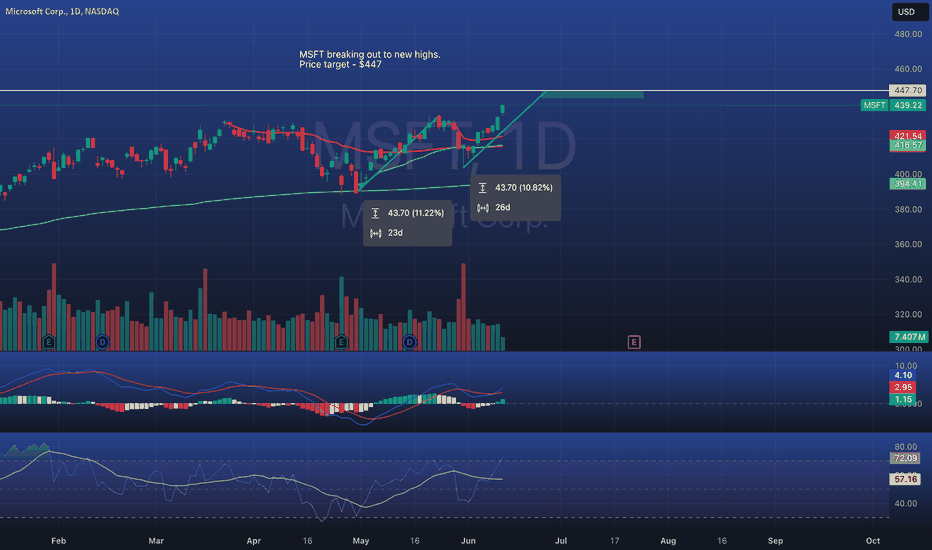Click the Feb label on the time axis
The width and height of the screenshot is (932, 550).
coord(58,540)
